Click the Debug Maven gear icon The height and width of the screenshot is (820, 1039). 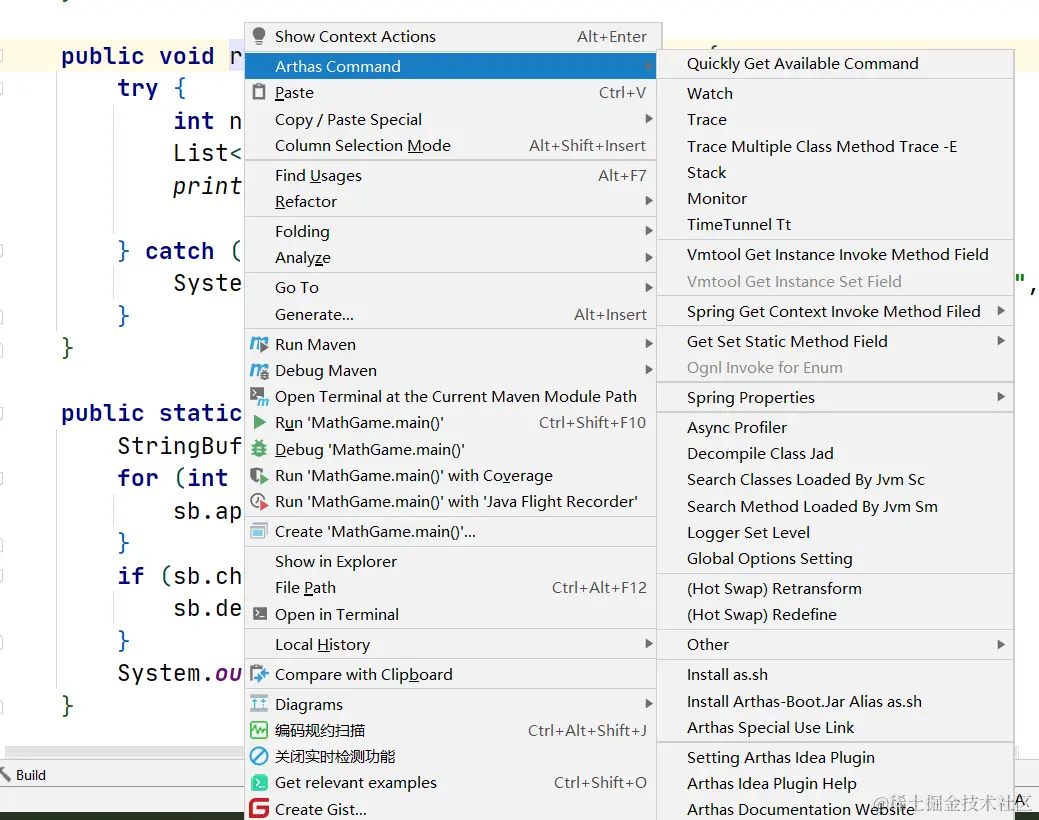[x=259, y=371]
